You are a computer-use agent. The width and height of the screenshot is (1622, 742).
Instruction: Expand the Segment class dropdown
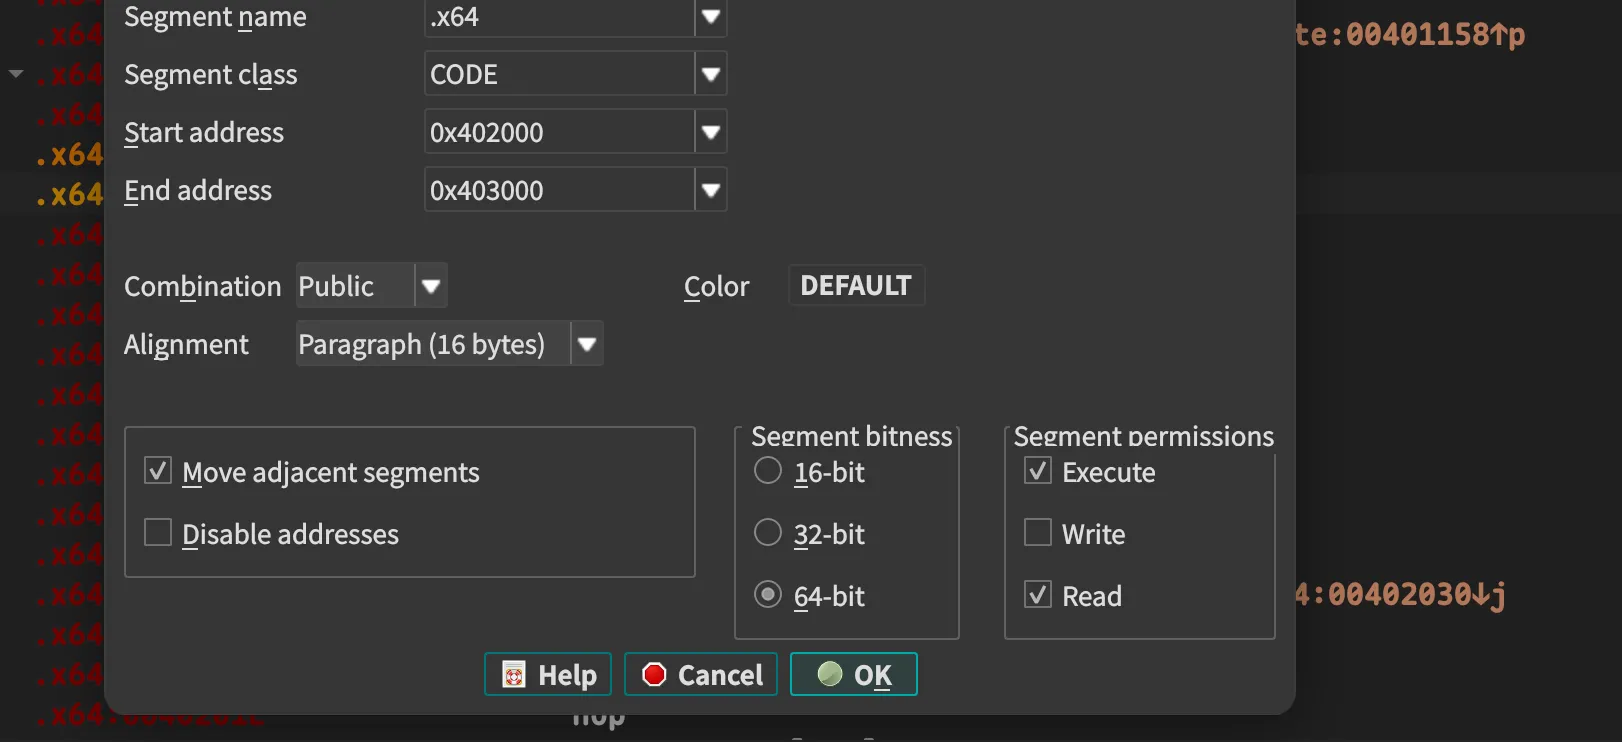point(710,75)
